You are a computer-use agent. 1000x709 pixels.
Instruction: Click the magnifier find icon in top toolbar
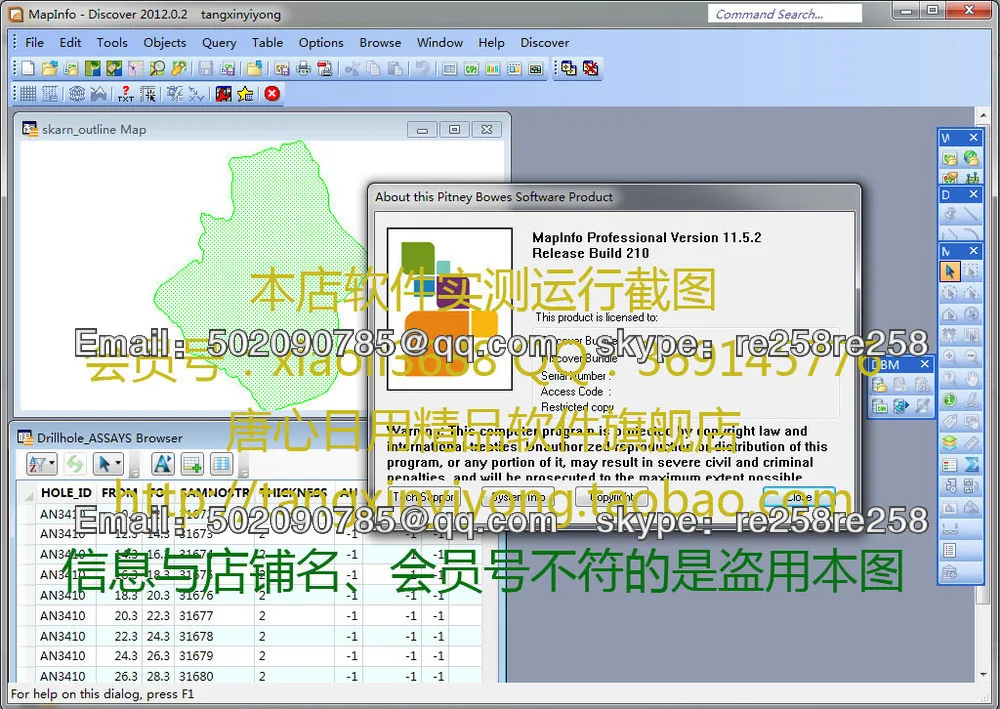[x=157, y=68]
